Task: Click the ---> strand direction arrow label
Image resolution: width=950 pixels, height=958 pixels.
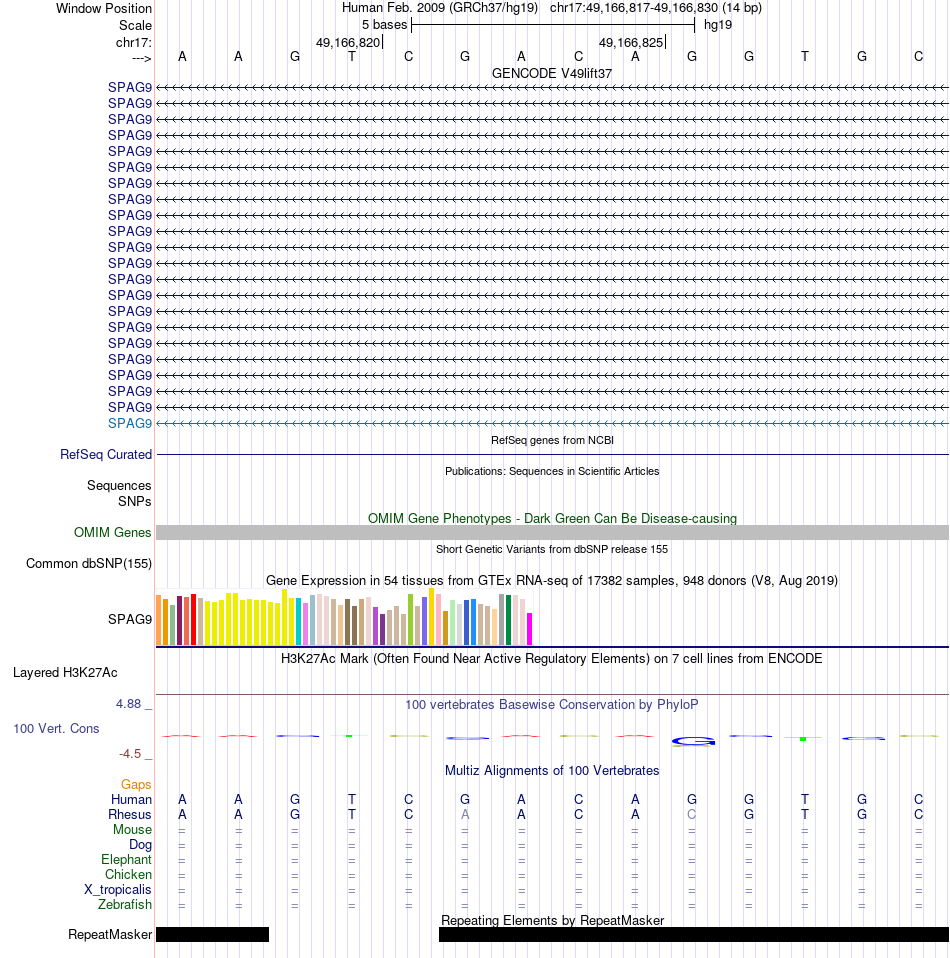Action: 141,59
